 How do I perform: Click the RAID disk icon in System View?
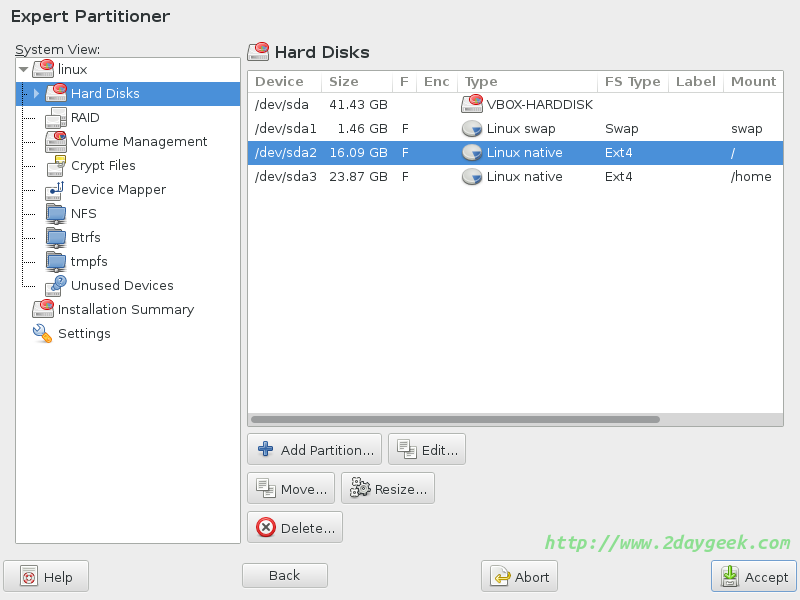tap(55, 118)
